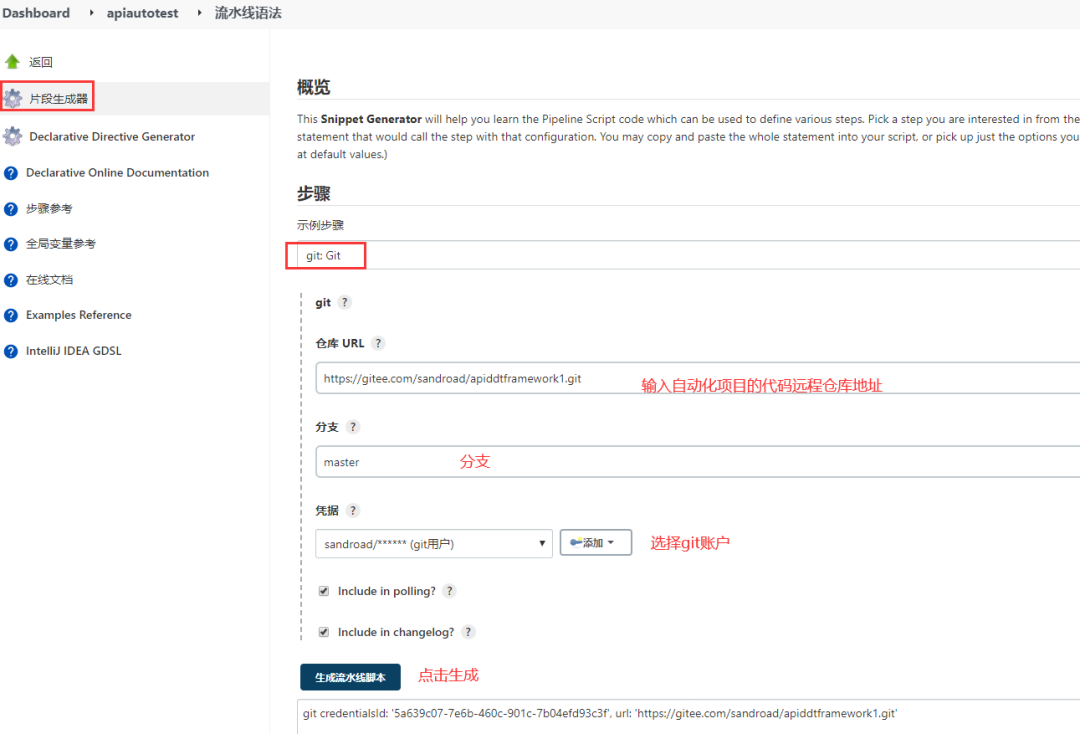Click the gear icon beside Declarative Directive Generator
This screenshot has width=1080, height=734.
click(12, 136)
